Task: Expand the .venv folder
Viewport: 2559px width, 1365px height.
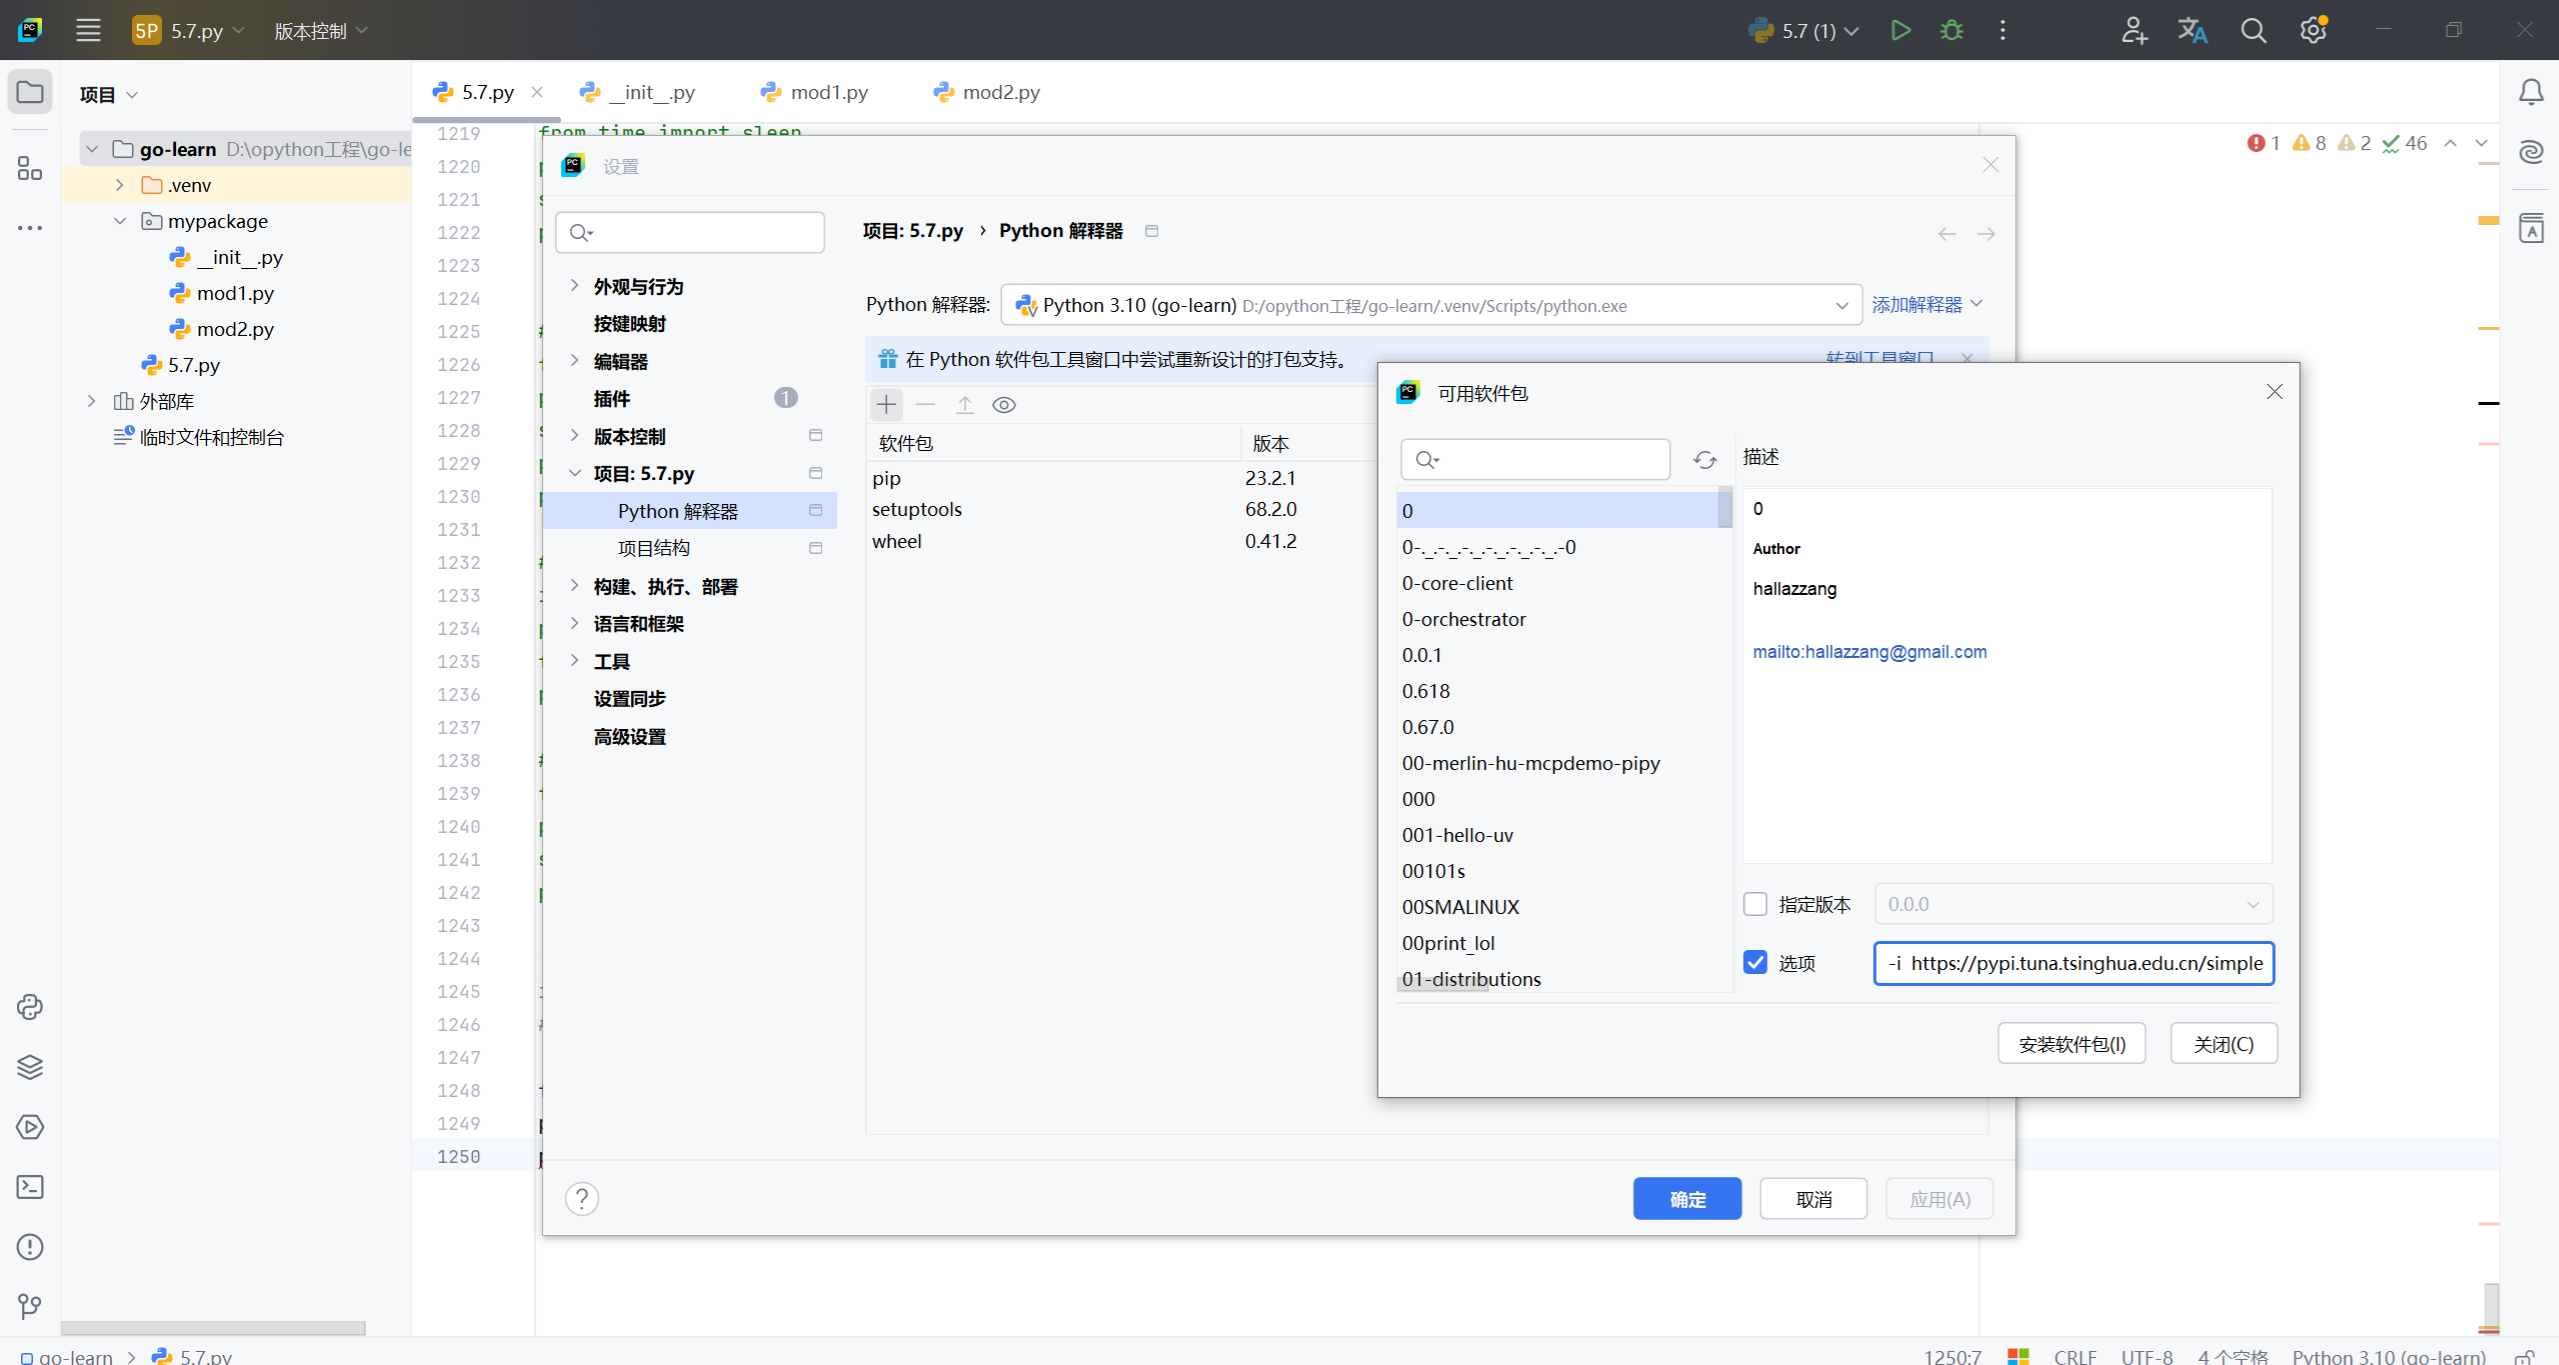Action: (x=119, y=185)
